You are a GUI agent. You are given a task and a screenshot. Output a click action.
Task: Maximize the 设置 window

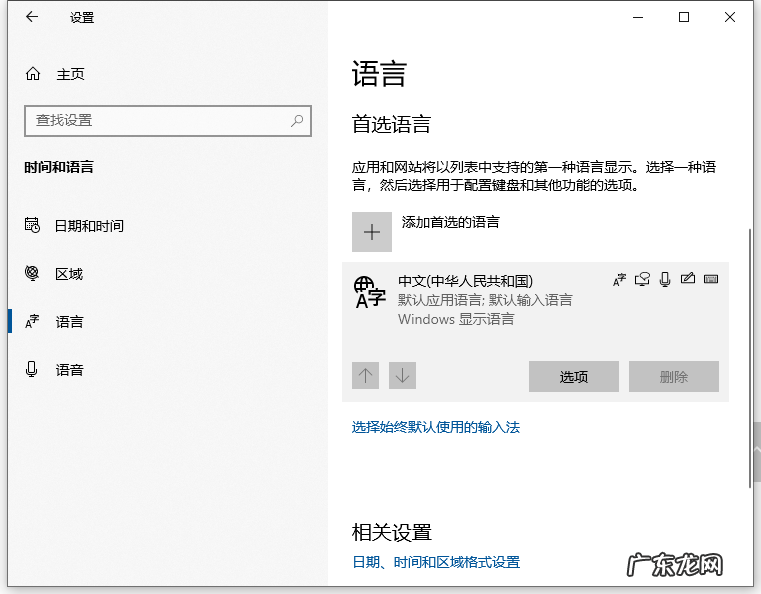click(x=684, y=17)
